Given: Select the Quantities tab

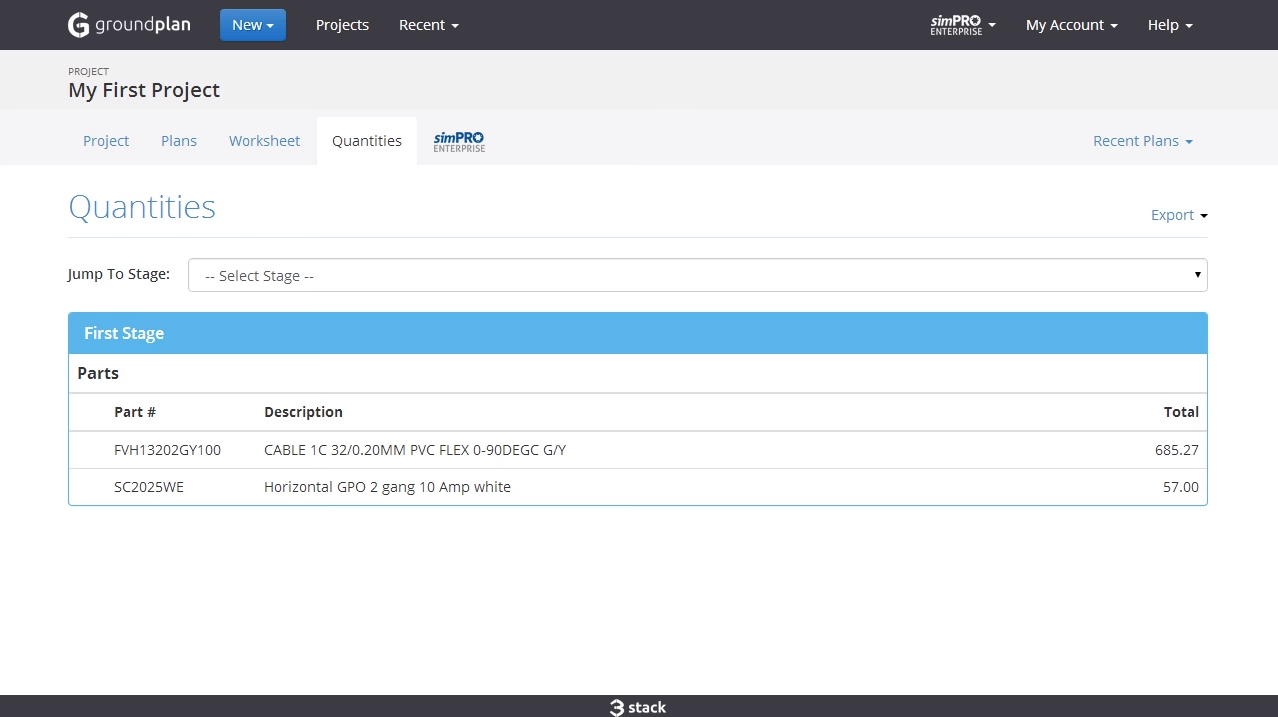Looking at the screenshot, I should tap(367, 141).
